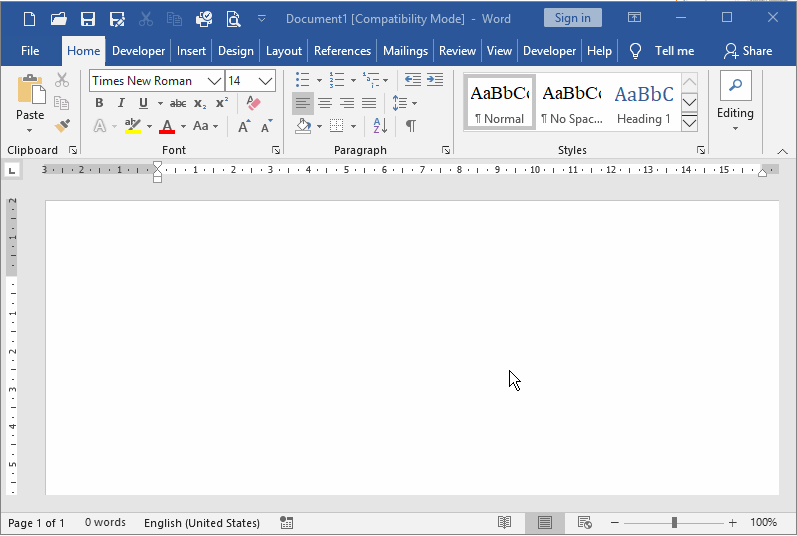The image size is (797, 536).
Task: Open the View tab
Action: [499, 51]
